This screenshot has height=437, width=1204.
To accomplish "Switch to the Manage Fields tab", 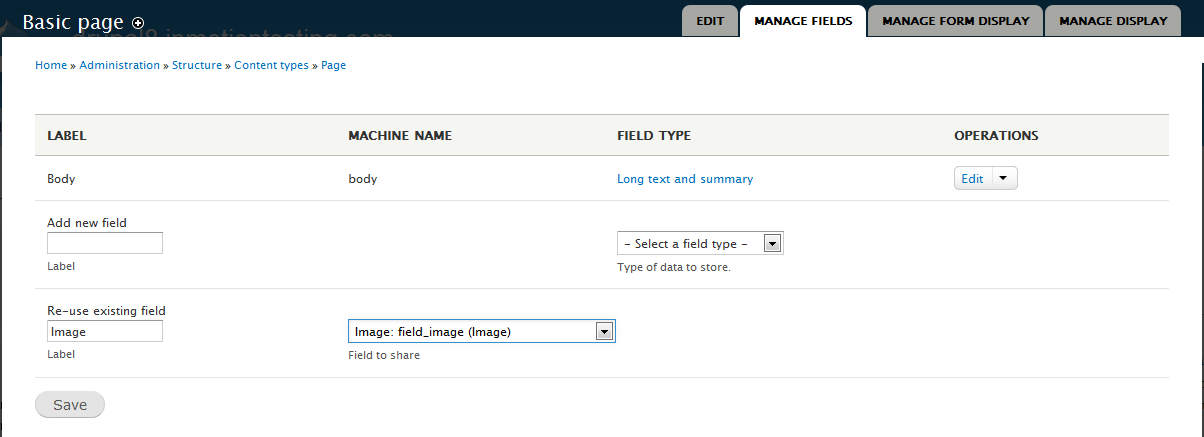I will pyautogui.click(x=803, y=21).
